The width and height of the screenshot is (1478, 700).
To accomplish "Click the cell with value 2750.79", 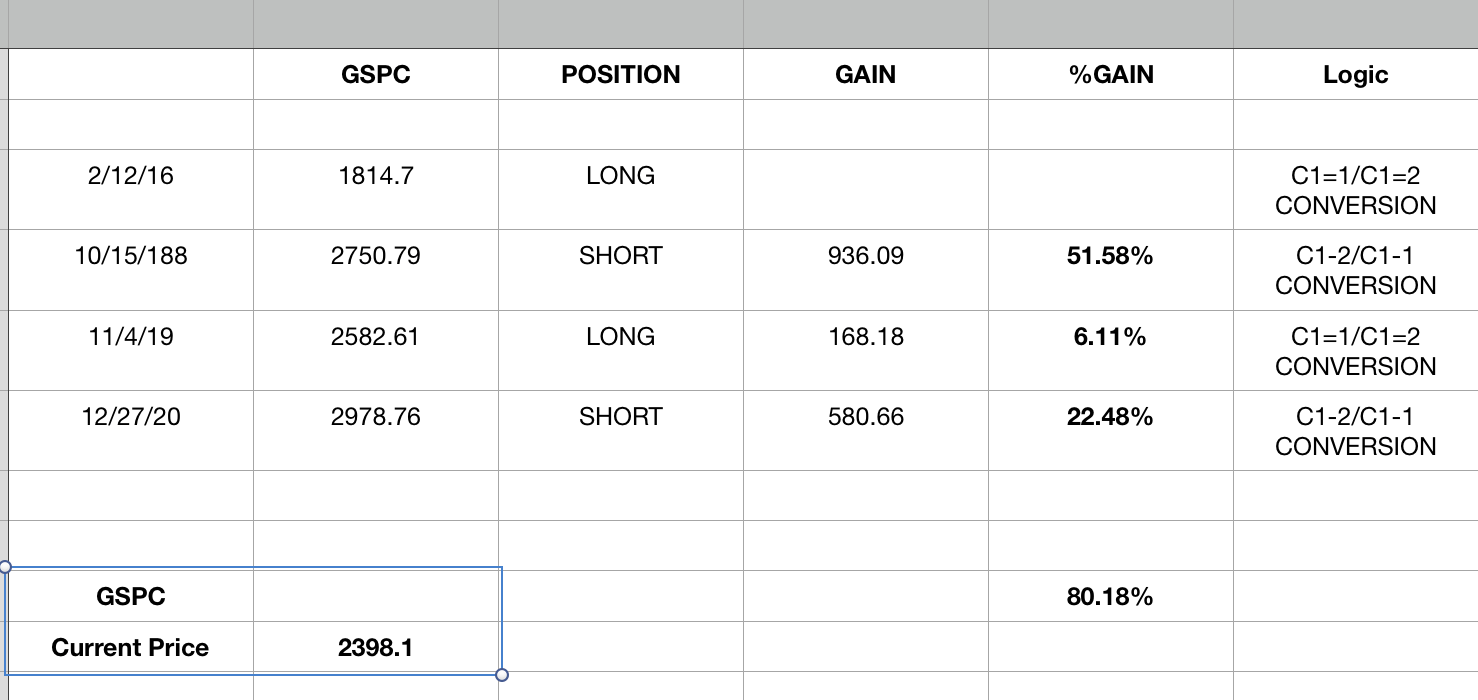I will (375, 256).
